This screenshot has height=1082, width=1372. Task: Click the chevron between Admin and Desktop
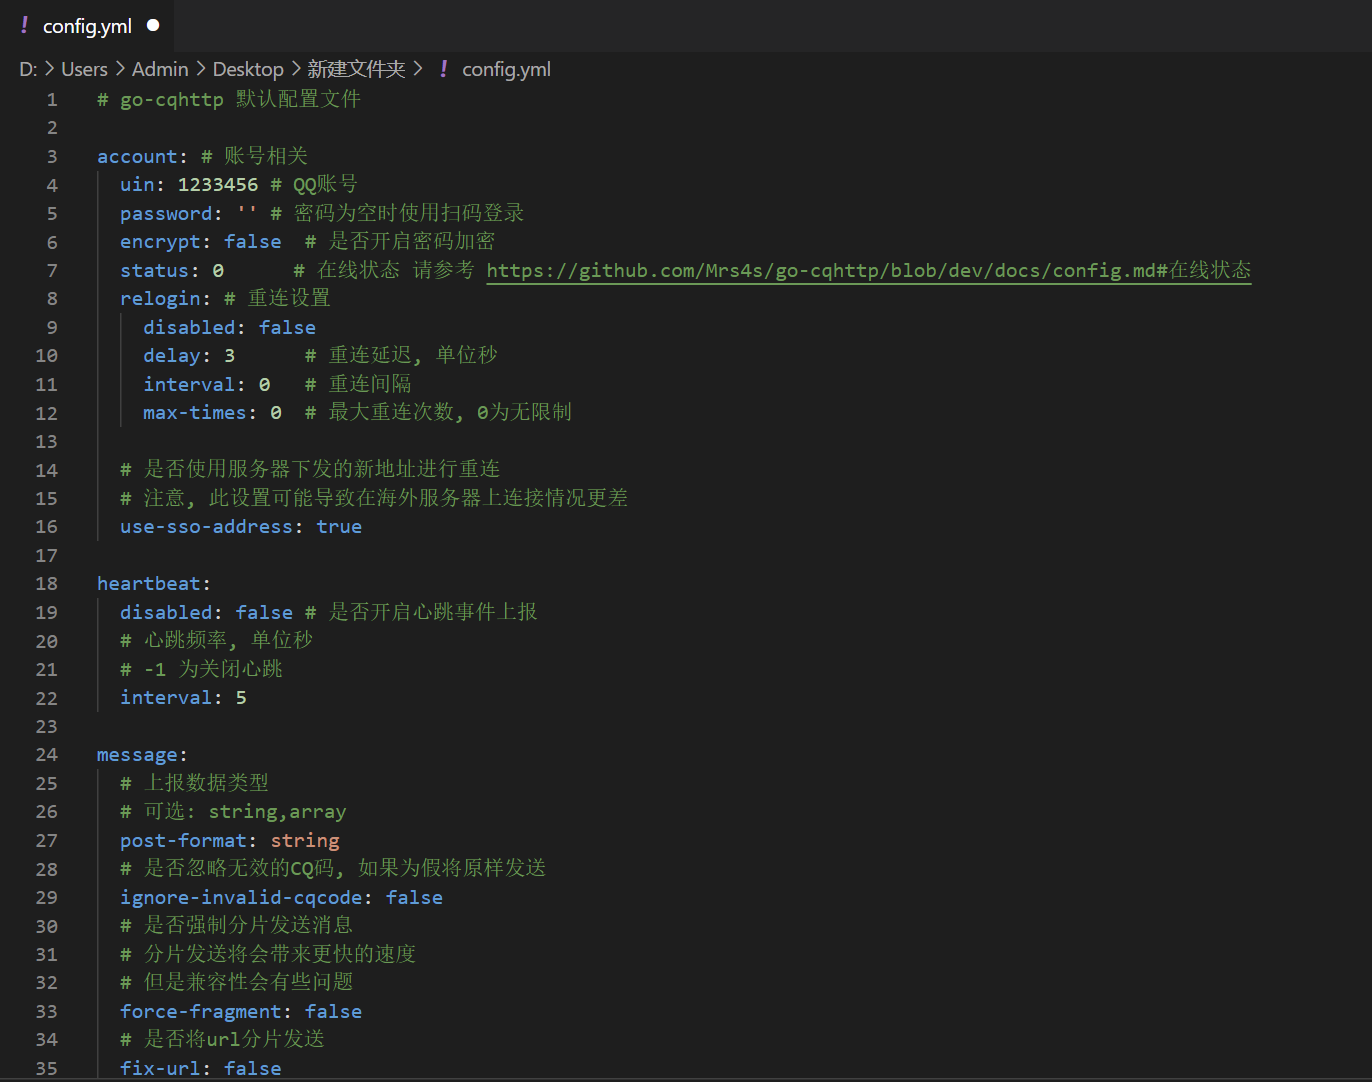(x=200, y=69)
